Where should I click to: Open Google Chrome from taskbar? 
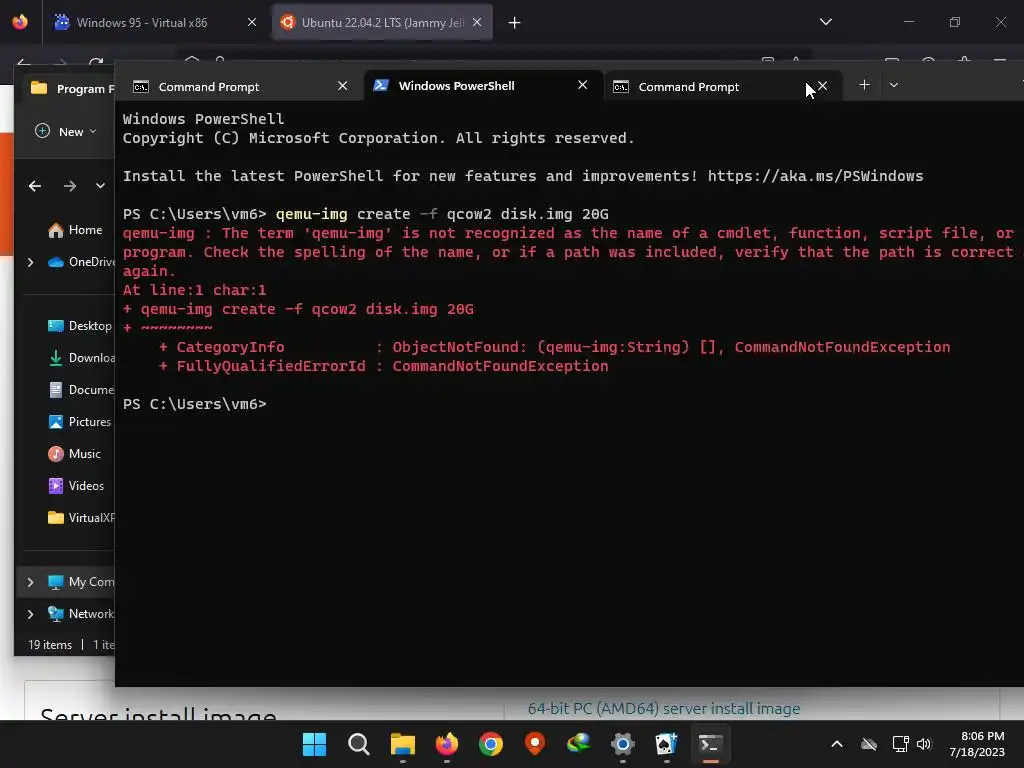point(490,744)
